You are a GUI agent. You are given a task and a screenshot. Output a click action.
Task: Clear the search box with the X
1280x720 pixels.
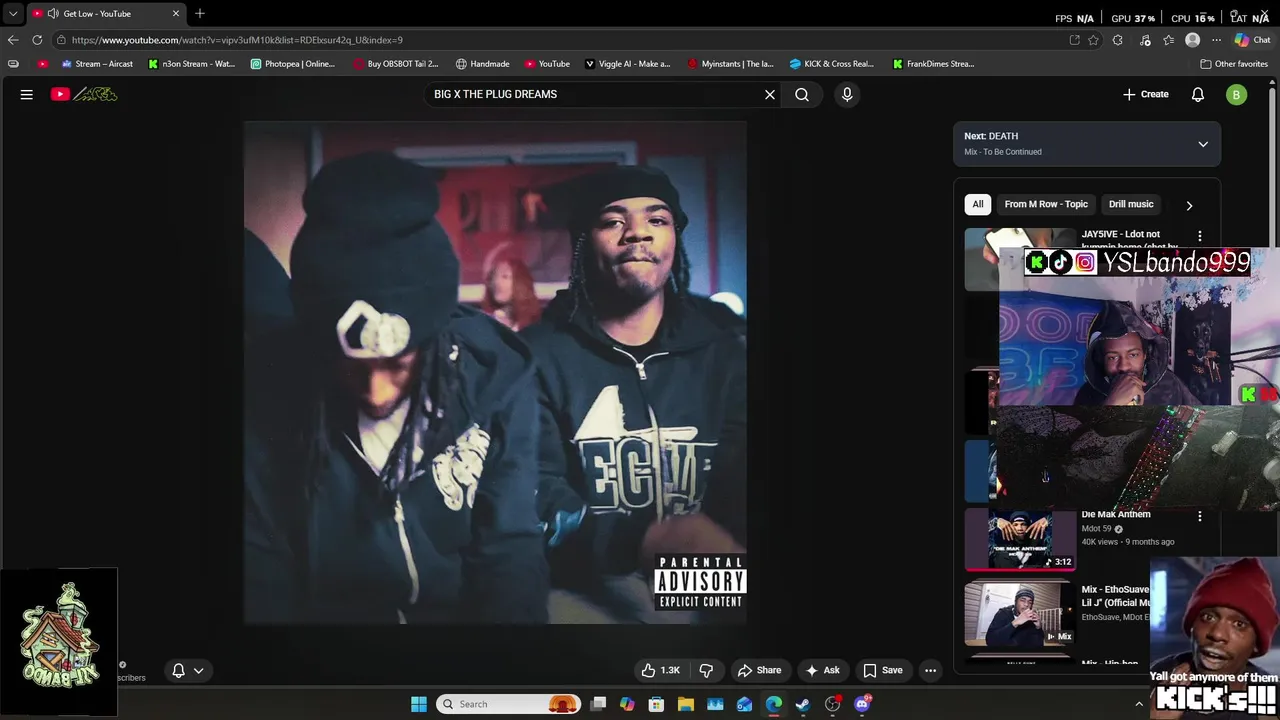(770, 94)
